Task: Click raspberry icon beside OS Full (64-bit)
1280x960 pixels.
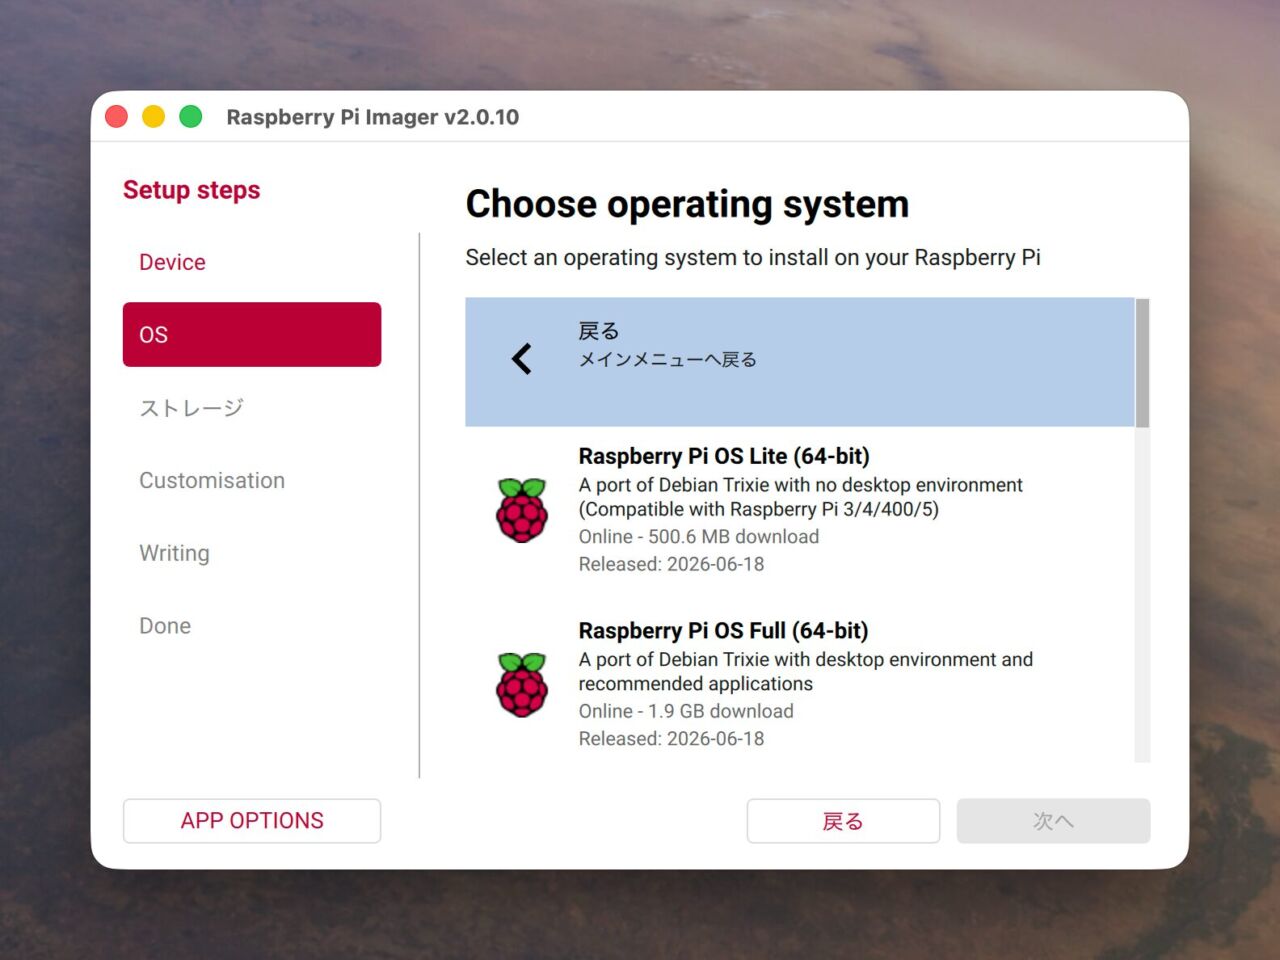Action: [x=522, y=685]
